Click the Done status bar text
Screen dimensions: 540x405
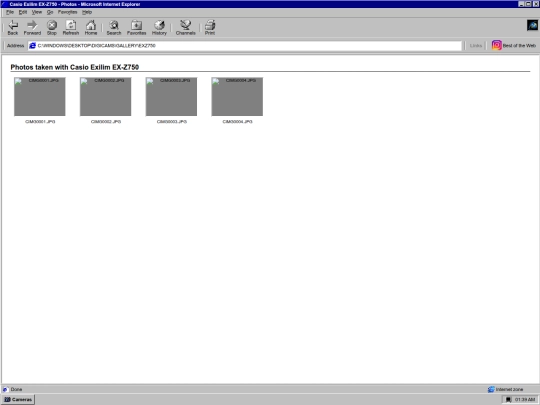tap(16, 389)
